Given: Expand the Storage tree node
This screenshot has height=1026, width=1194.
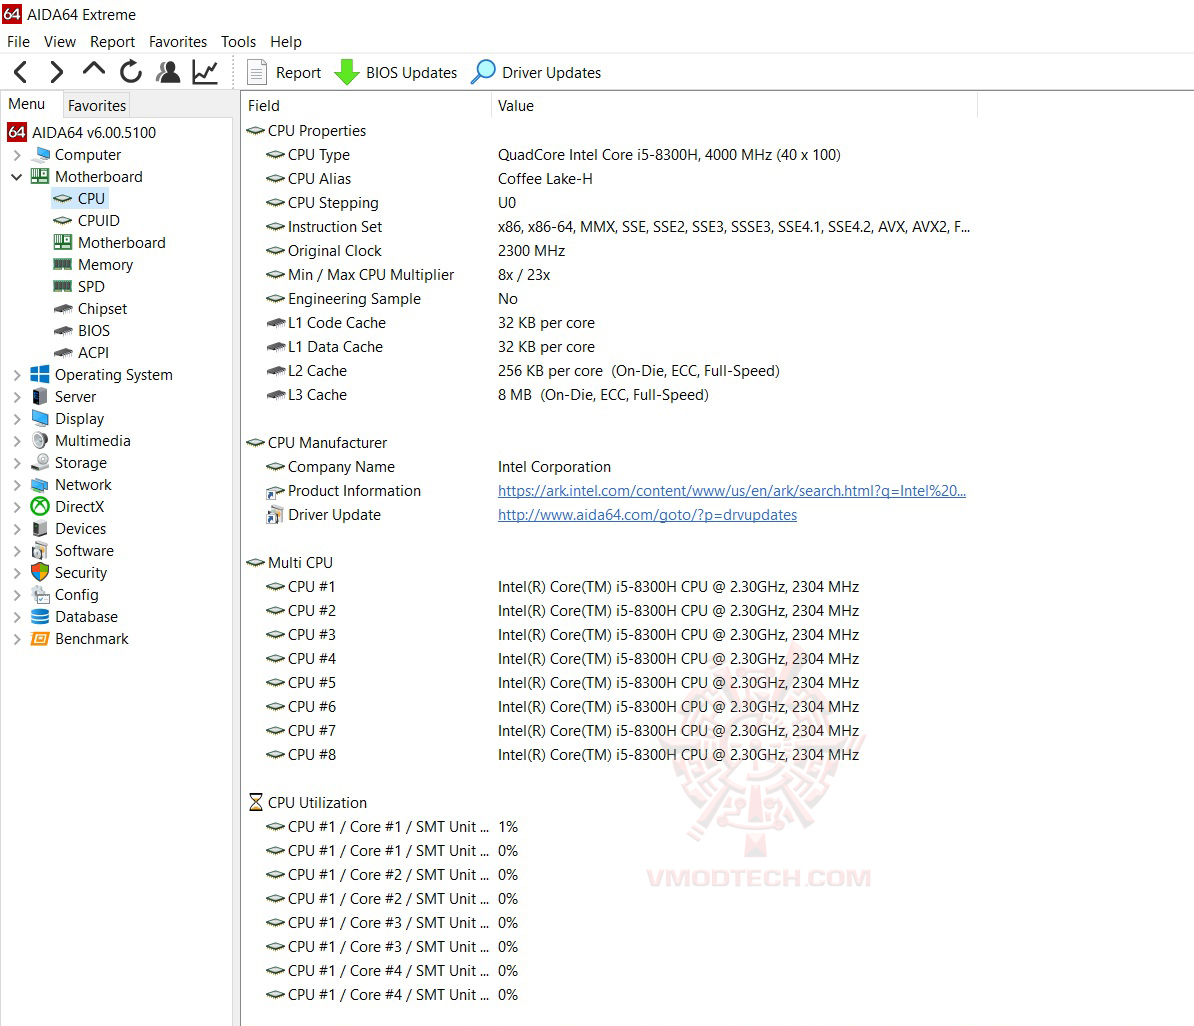Looking at the screenshot, I should pos(17,463).
